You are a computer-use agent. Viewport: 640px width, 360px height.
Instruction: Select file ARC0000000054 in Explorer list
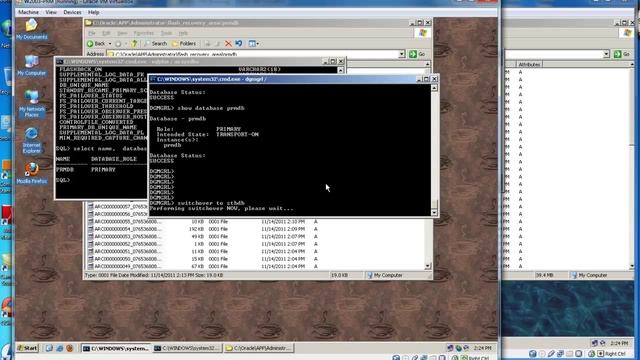[128, 229]
